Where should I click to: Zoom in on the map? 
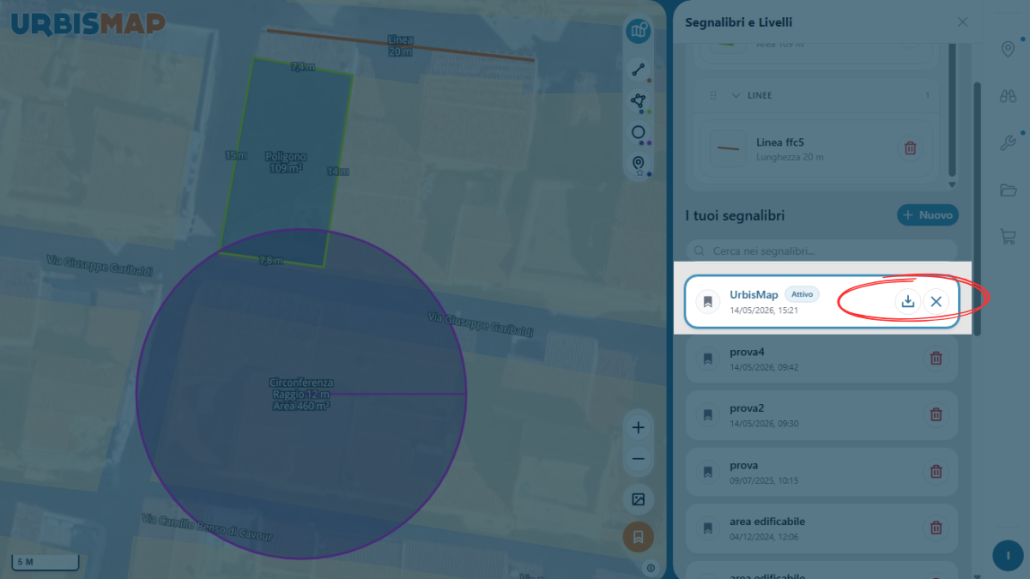(638, 428)
